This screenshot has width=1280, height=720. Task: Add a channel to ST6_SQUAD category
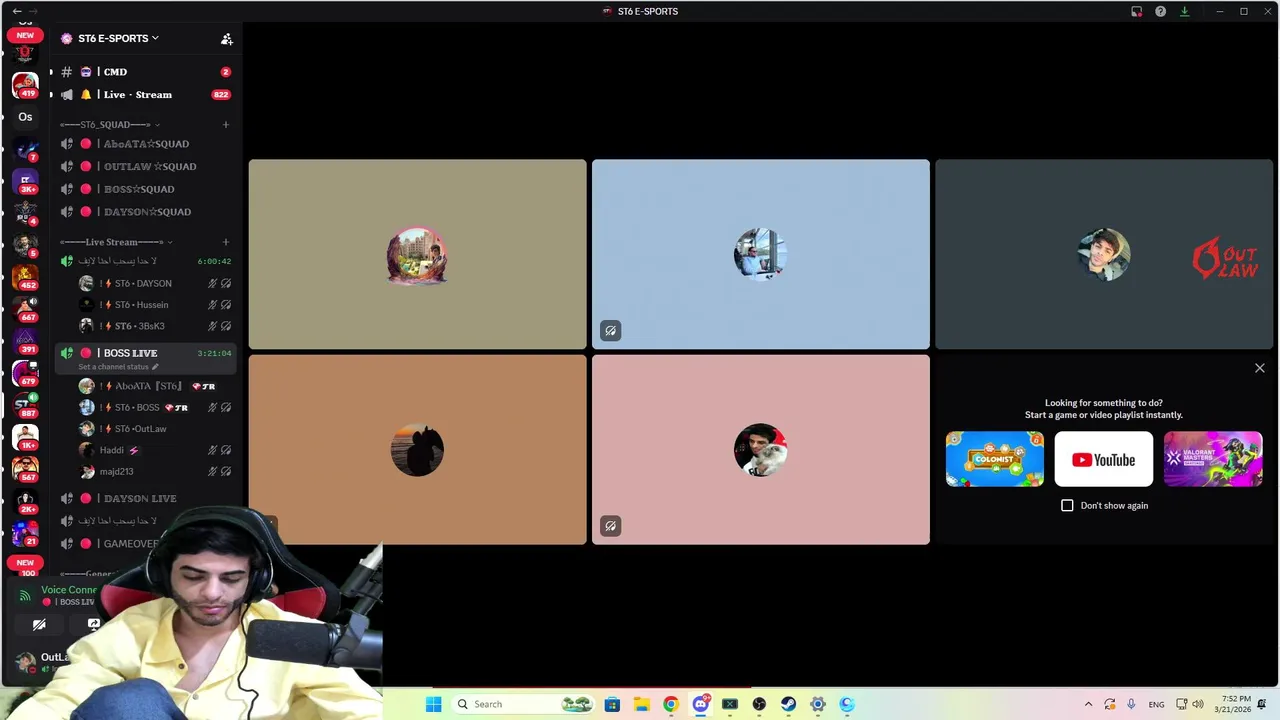click(x=226, y=125)
